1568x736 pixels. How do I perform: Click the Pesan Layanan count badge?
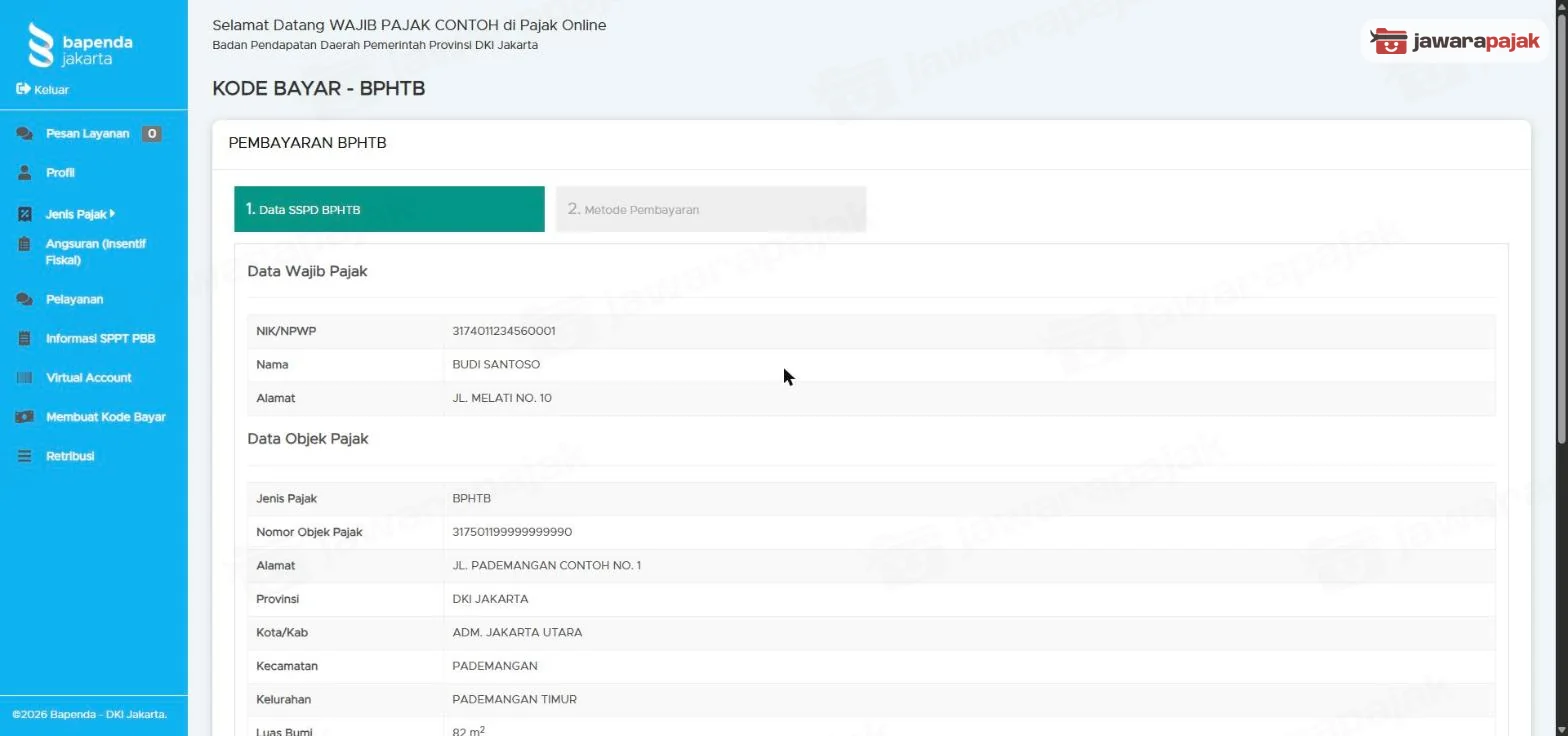[151, 134]
